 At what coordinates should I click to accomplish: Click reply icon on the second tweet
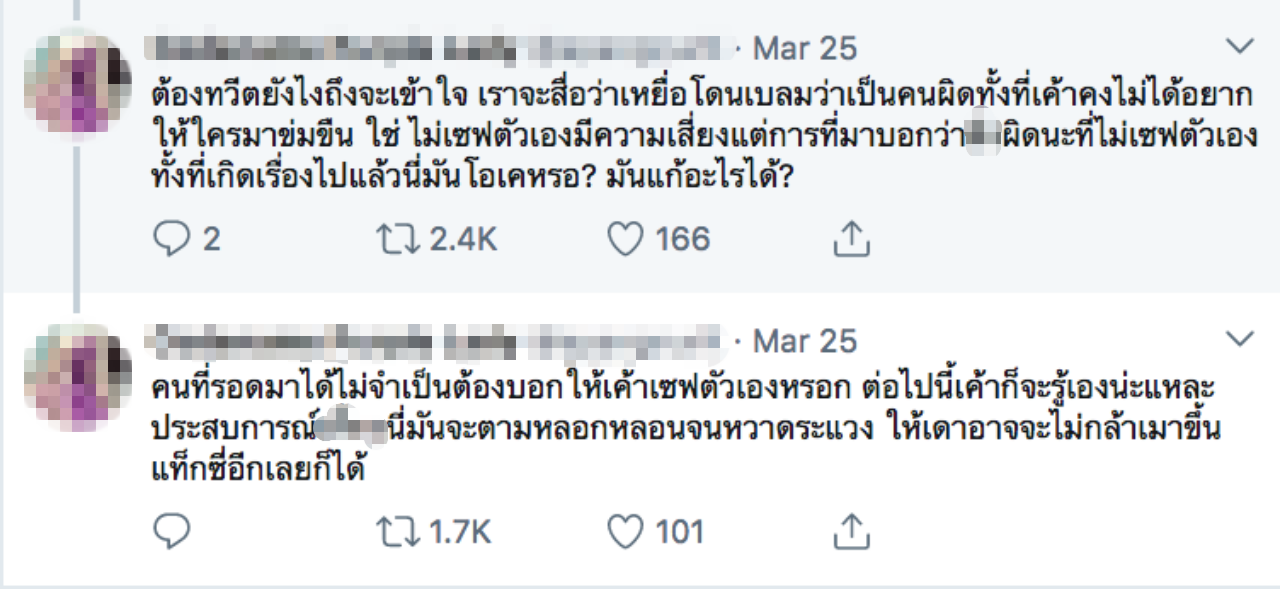(x=171, y=531)
